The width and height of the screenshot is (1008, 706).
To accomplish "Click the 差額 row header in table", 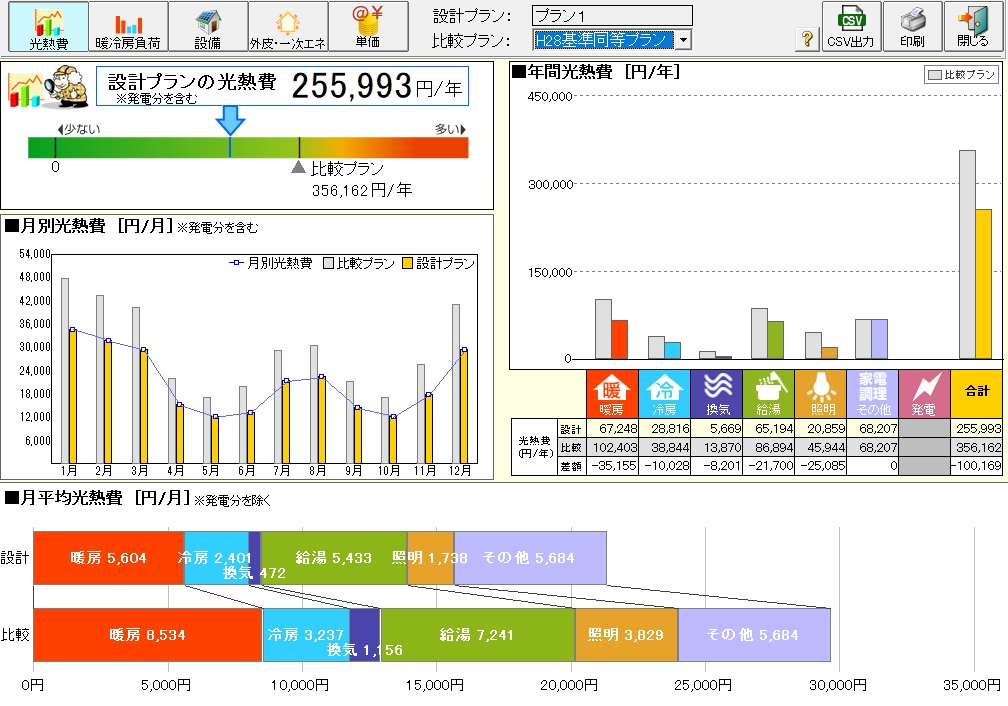I will tap(571, 466).
